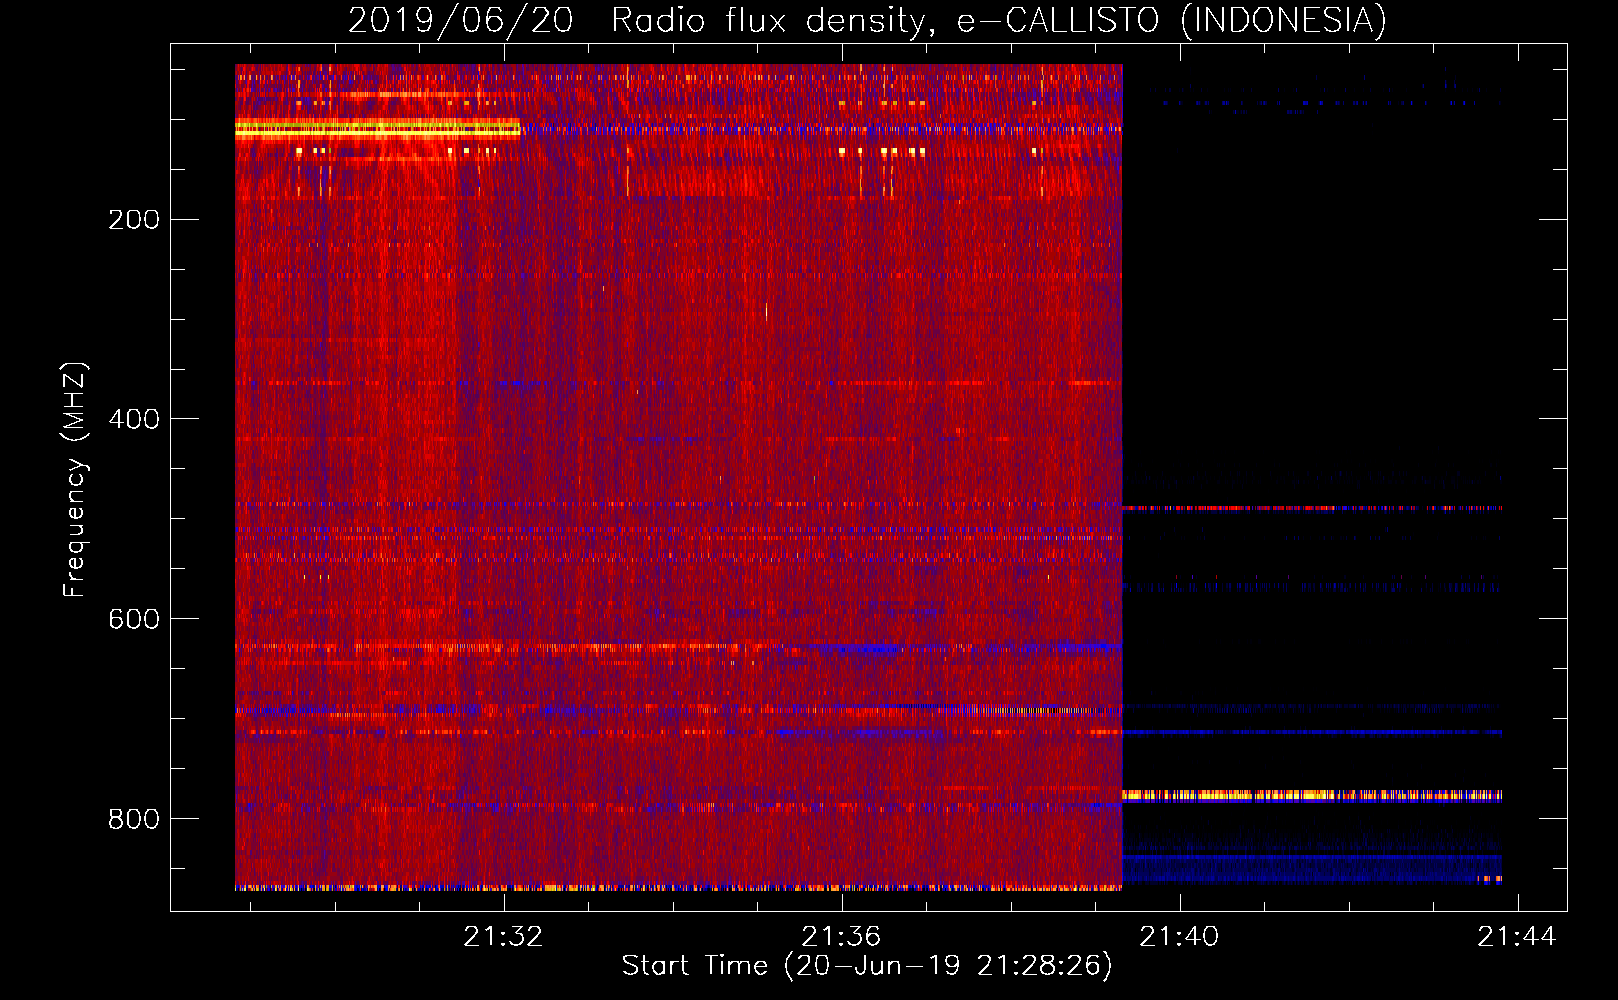Click the 21:36 time tick label
Screen dimensions: 1618x1000
tap(841, 936)
